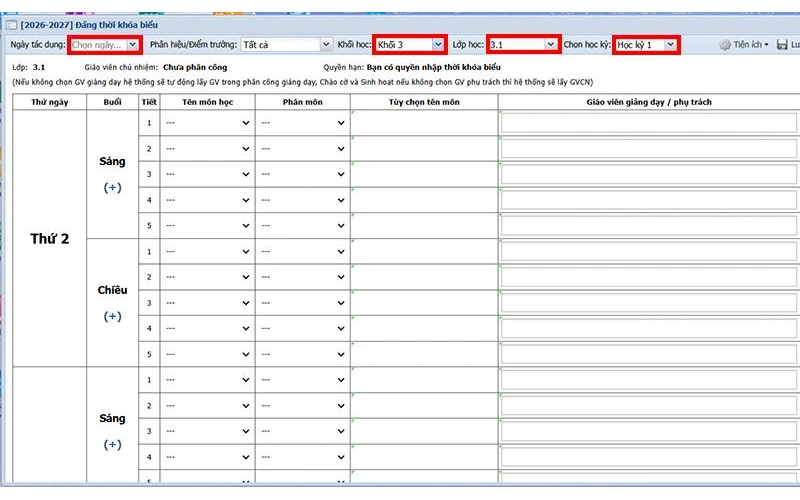Click the floppy-disk save icon
Screen dimensions: 800x500
(x=782, y=45)
